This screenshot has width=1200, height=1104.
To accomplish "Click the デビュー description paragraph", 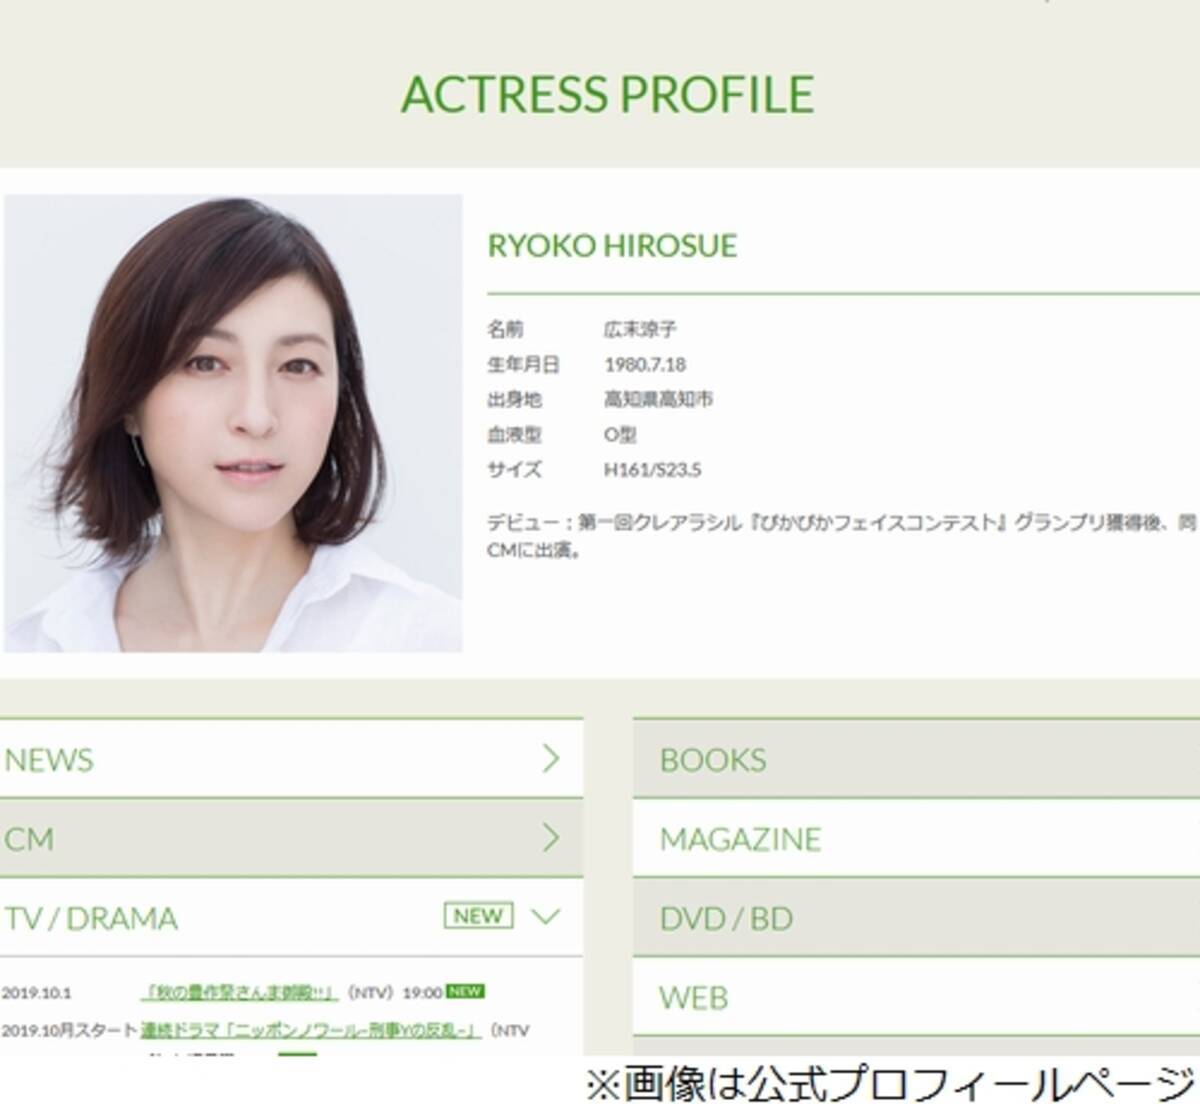I will point(842,536).
